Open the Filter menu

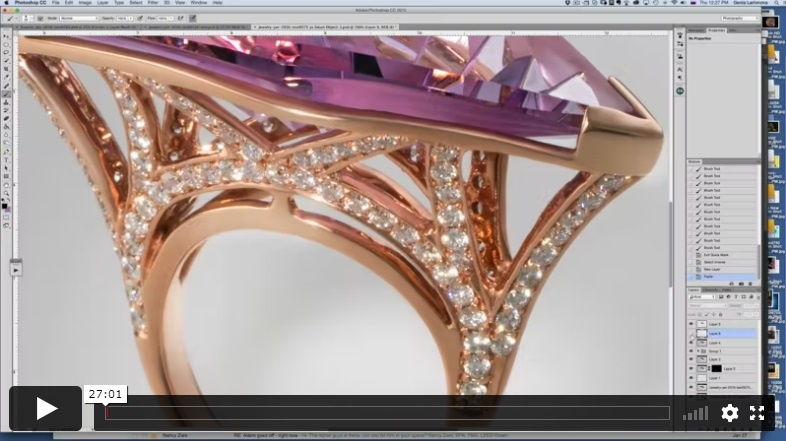153,3
